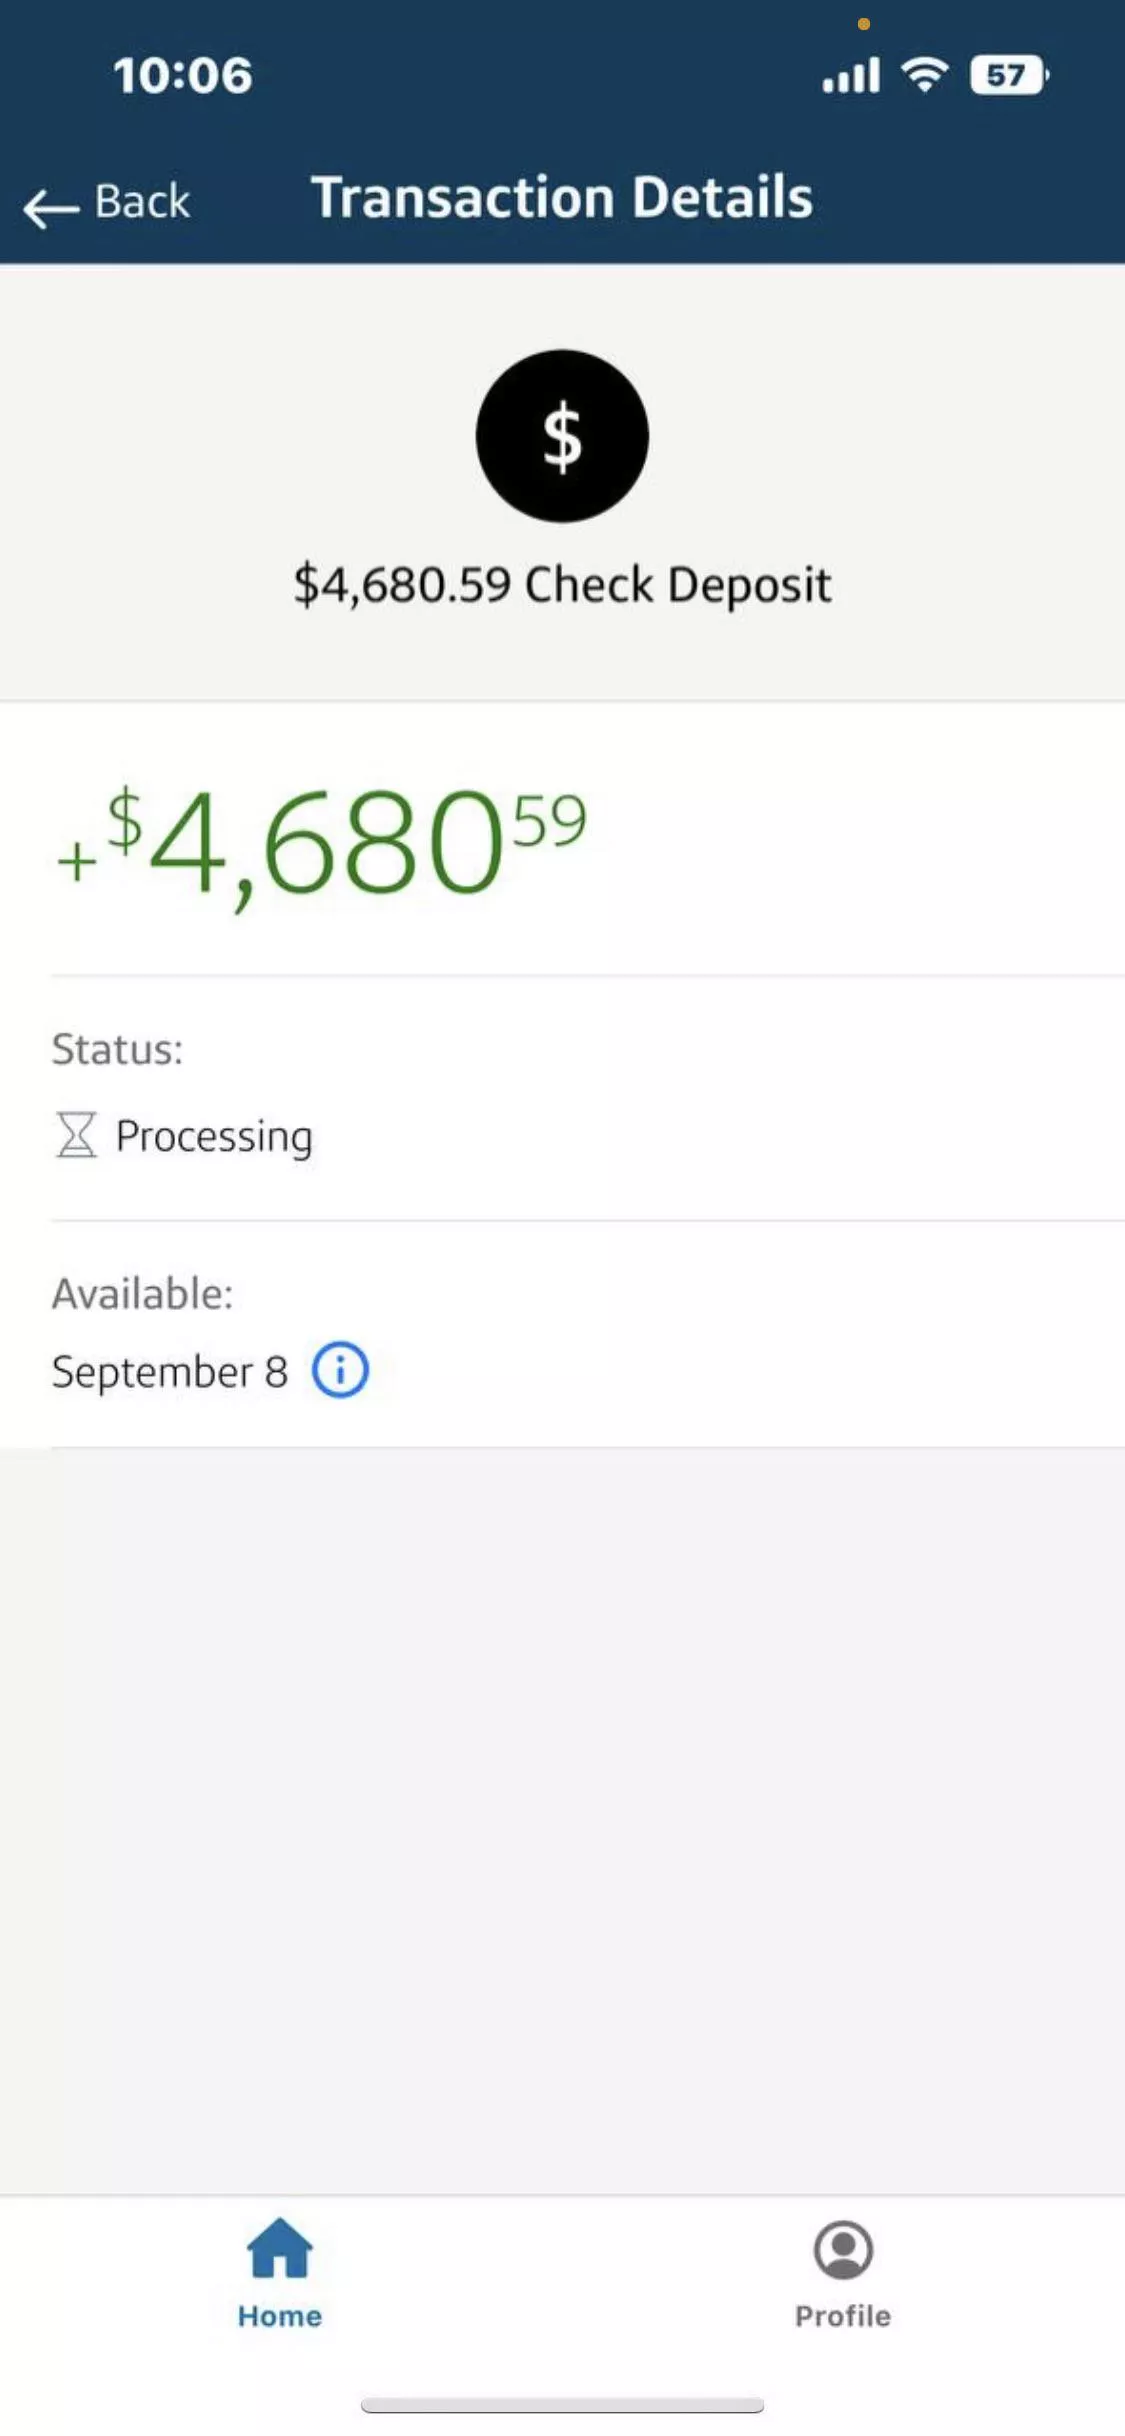Click the green +$4,680.59 amount
This screenshot has width=1125, height=2436.
click(322, 842)
